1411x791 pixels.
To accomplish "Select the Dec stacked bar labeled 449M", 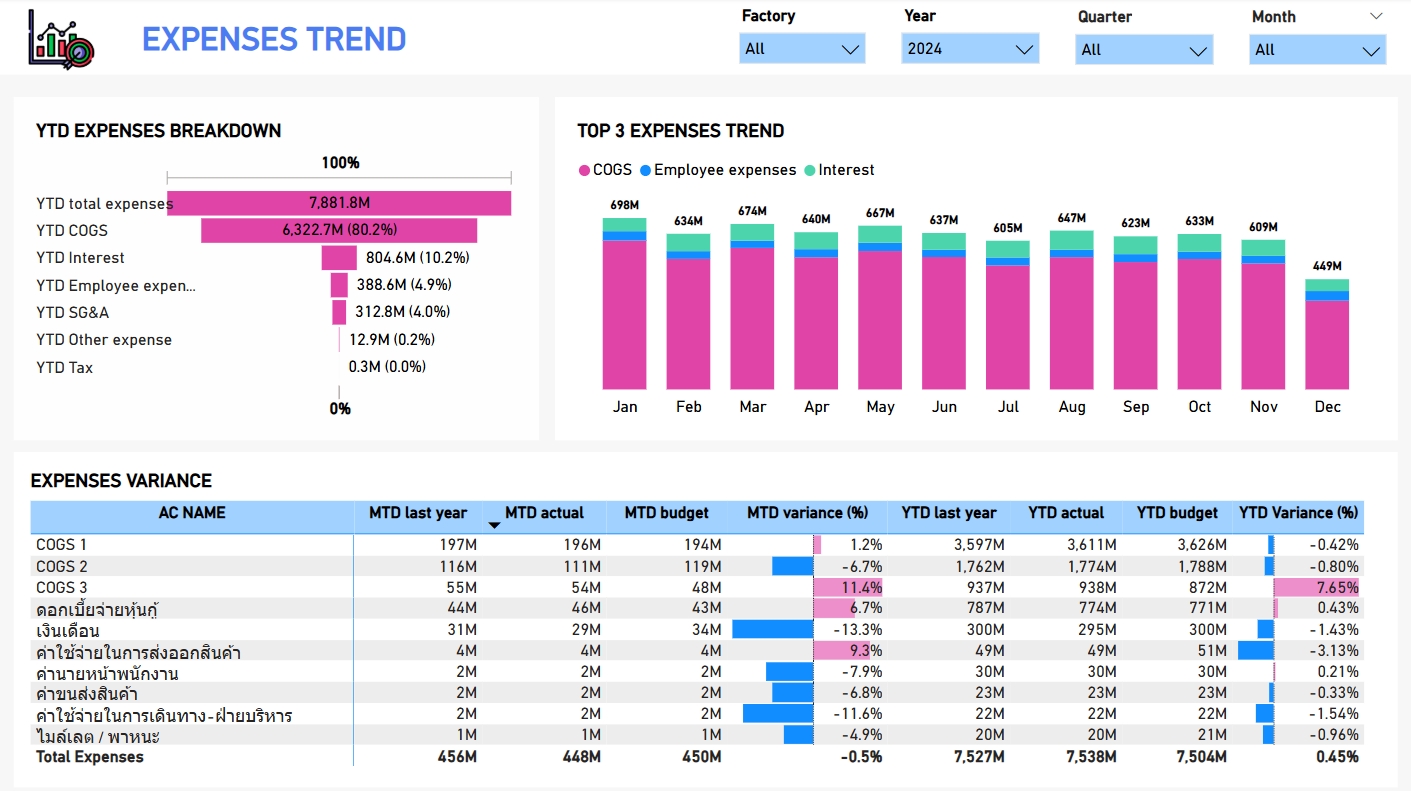I will click(x=1327, y=334).
